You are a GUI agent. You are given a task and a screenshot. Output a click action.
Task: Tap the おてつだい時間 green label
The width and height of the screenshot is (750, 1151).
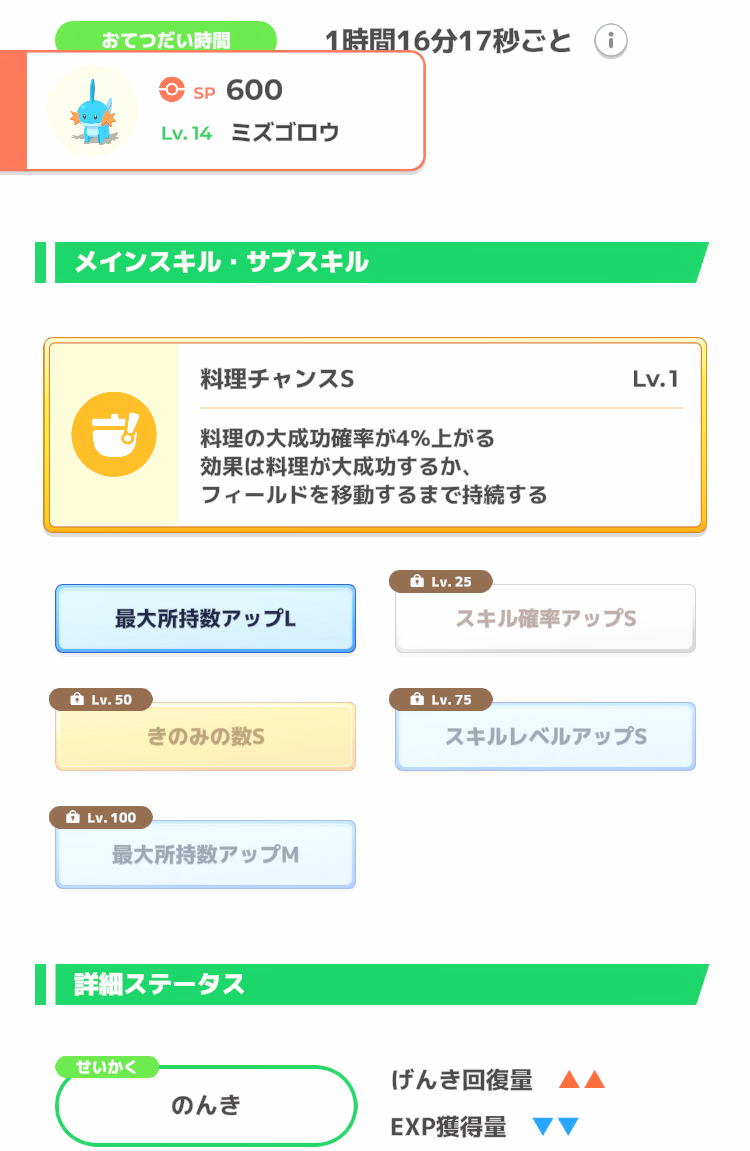coord(166,40)
